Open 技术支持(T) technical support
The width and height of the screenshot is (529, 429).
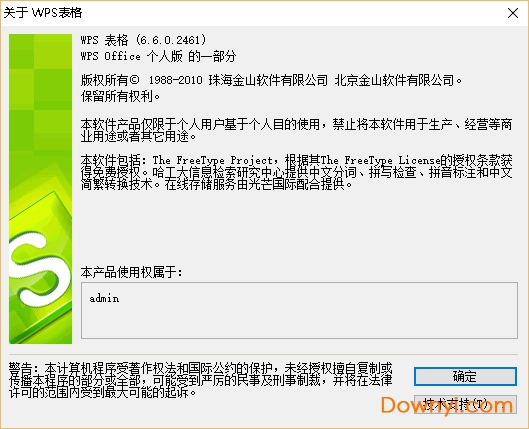tap(465, 404)
